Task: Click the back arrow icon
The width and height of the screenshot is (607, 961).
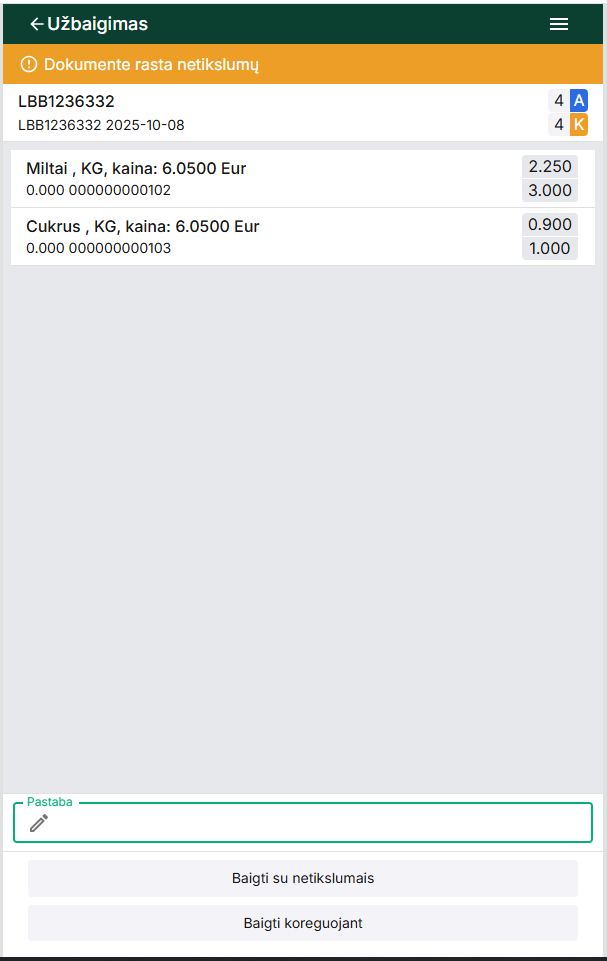Action: pyautogui.click(x=37, y=24)
